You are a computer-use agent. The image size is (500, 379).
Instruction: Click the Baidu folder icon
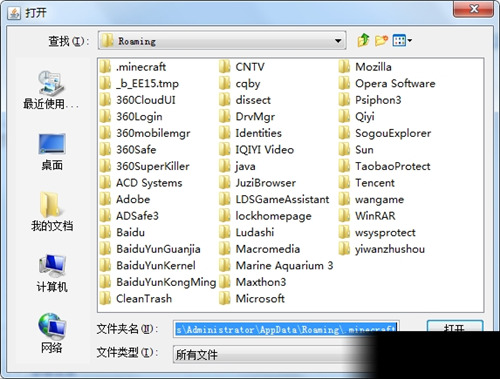click(105, 232)
